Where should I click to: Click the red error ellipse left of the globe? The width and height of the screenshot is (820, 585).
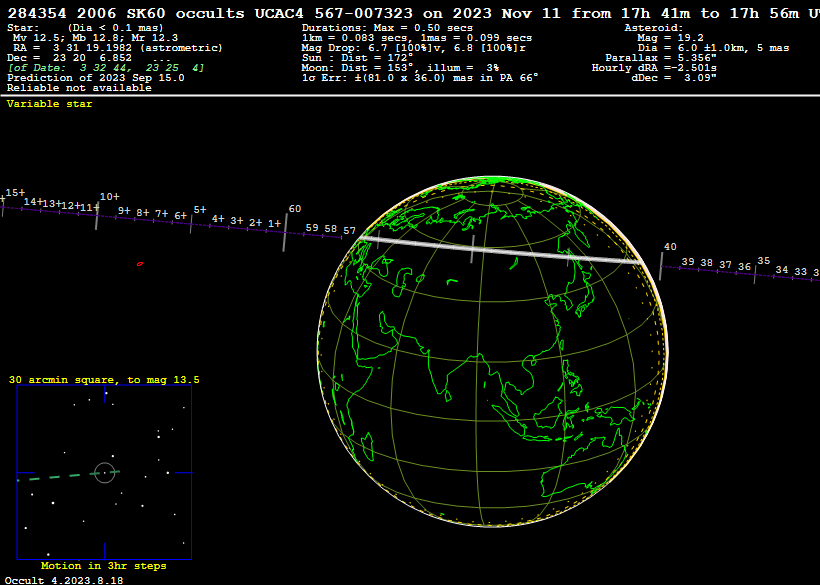coord(140,264)
